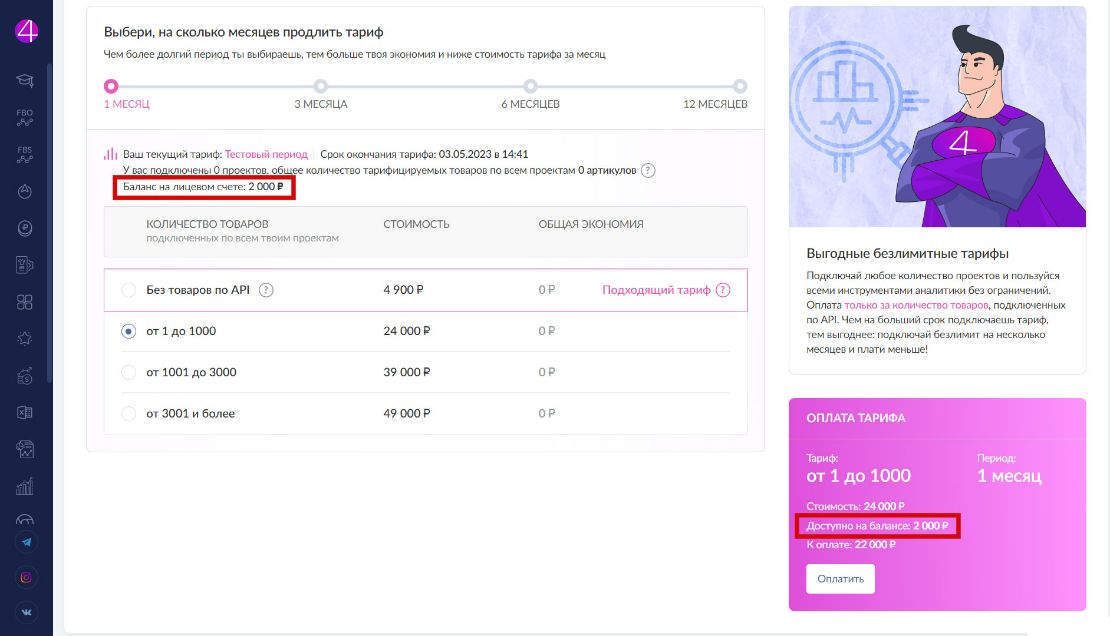Screen dimensions: 1110x636
Task: Select the flame icon in the sidebar
Action: coord(27,191)
